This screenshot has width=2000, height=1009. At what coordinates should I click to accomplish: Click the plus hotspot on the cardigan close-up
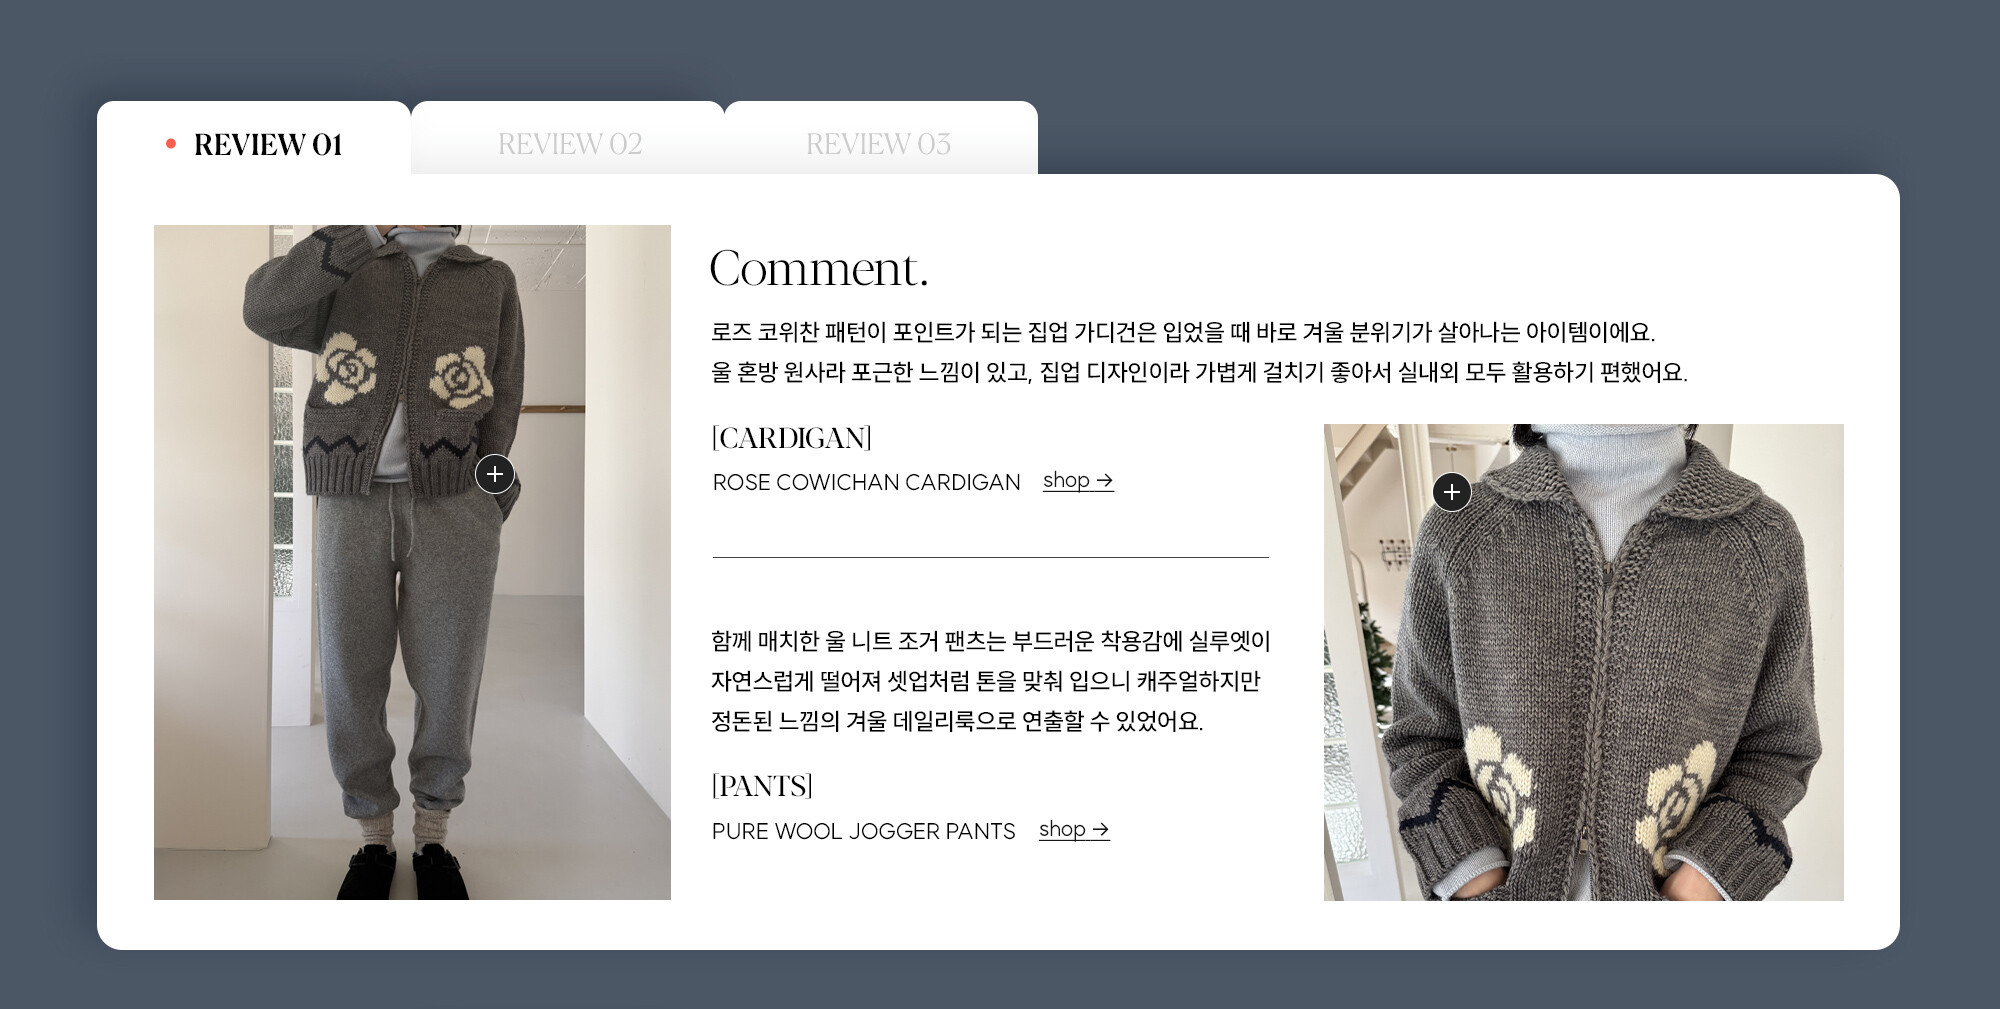1452,492
